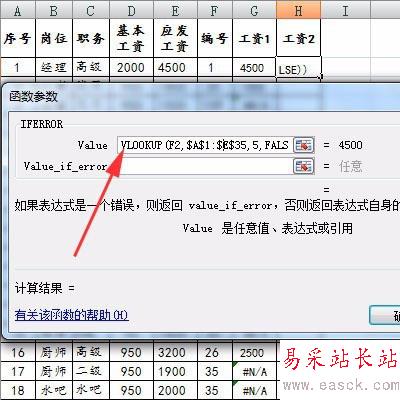Click the #N/A cell in row 18
The height and width of the screenshot is (400, 400).
click(x=255, y=390)
